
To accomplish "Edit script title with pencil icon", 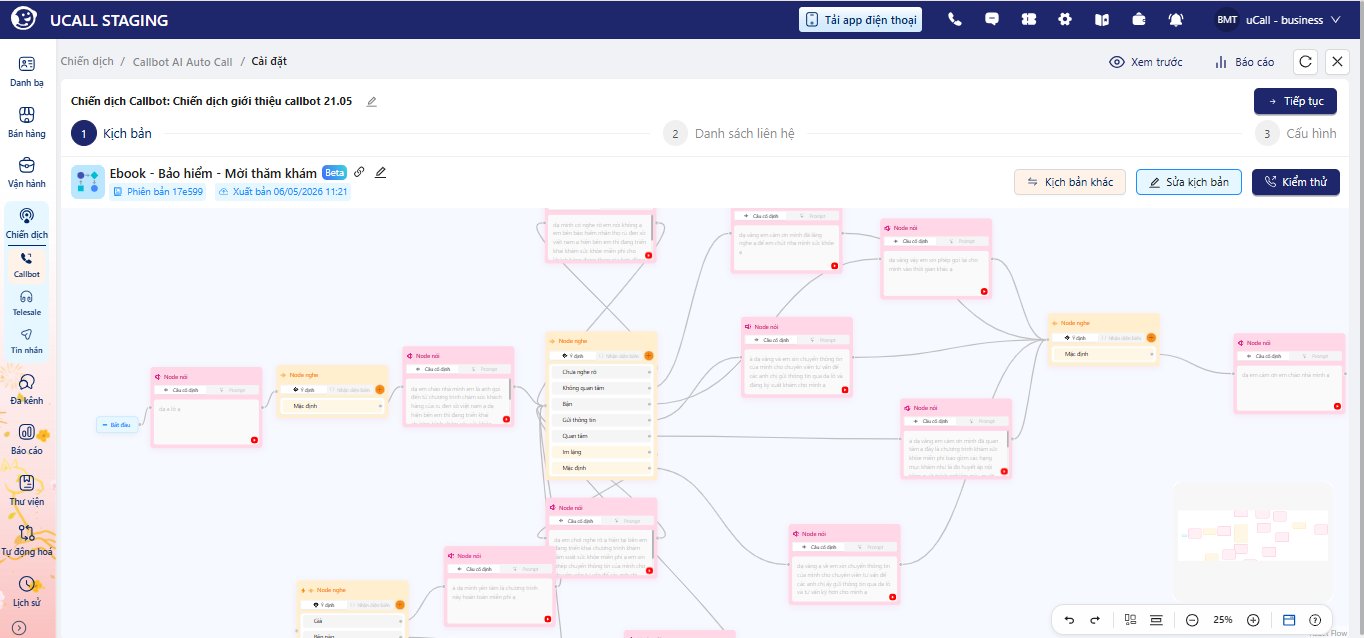I will coord(380,172).
